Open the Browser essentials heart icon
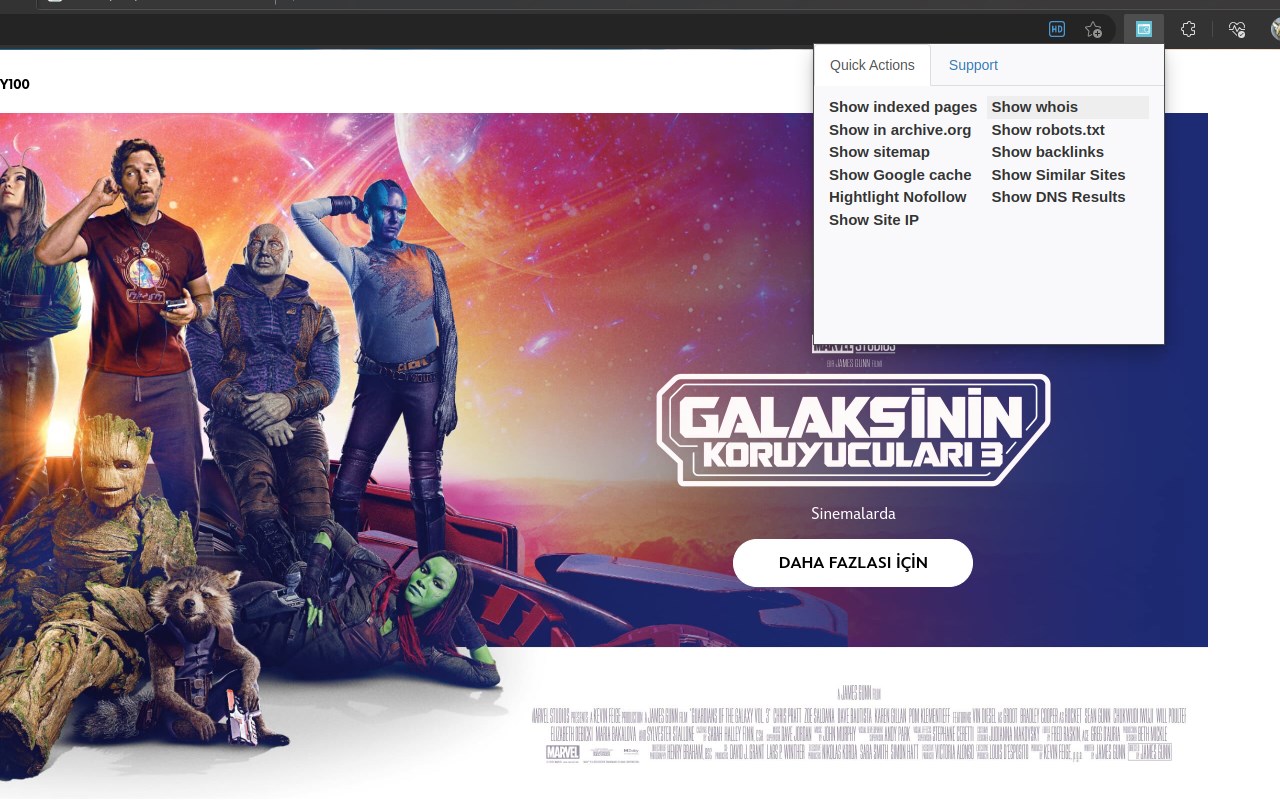This screenshot has width=1280, height=800. (1237, 29)
